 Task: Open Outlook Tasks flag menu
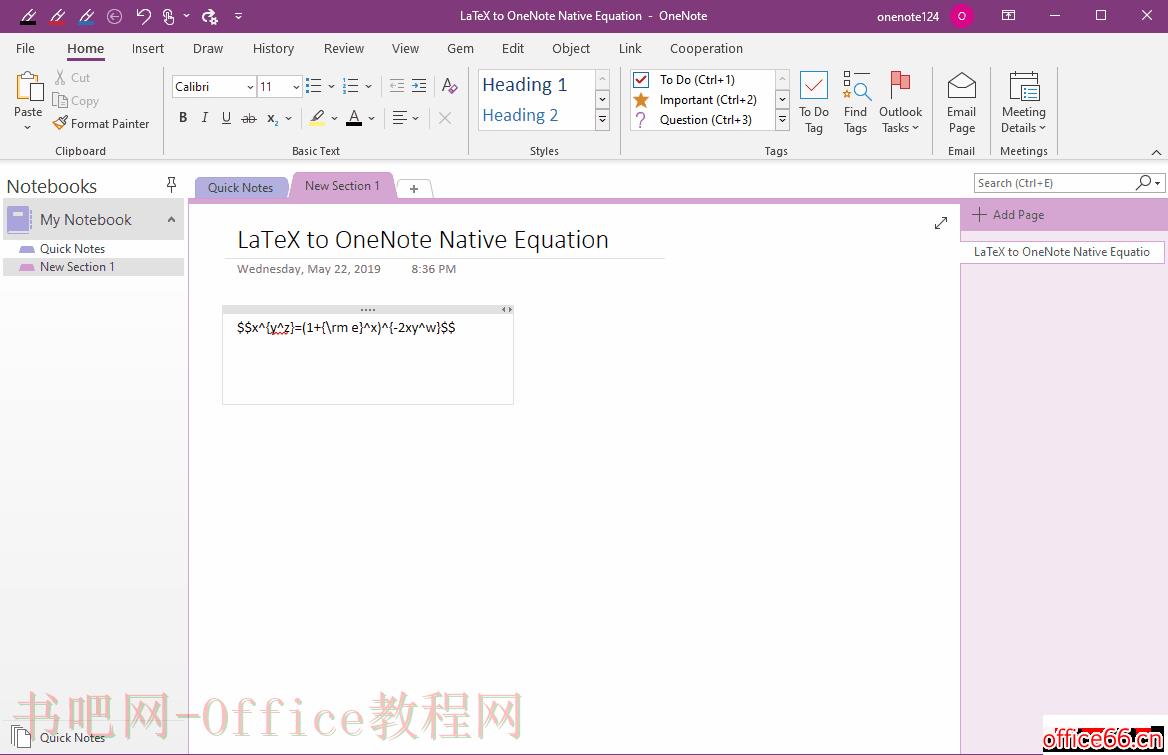(901, 103)
